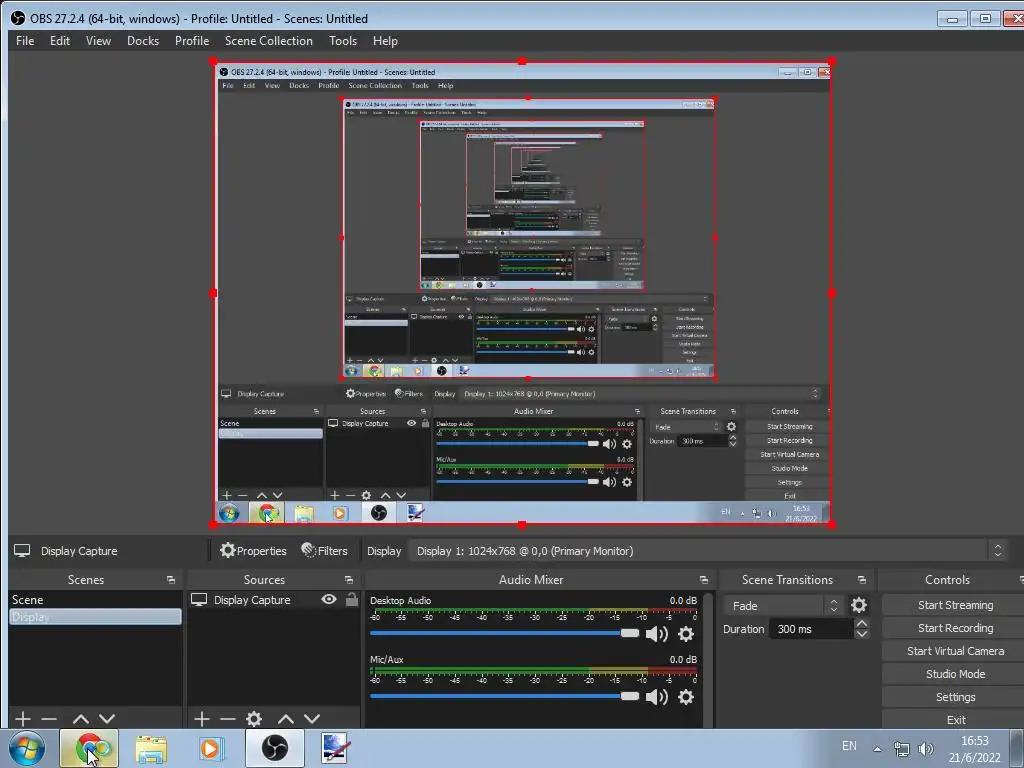Open File Explorer from taskbar

(151, 748)
